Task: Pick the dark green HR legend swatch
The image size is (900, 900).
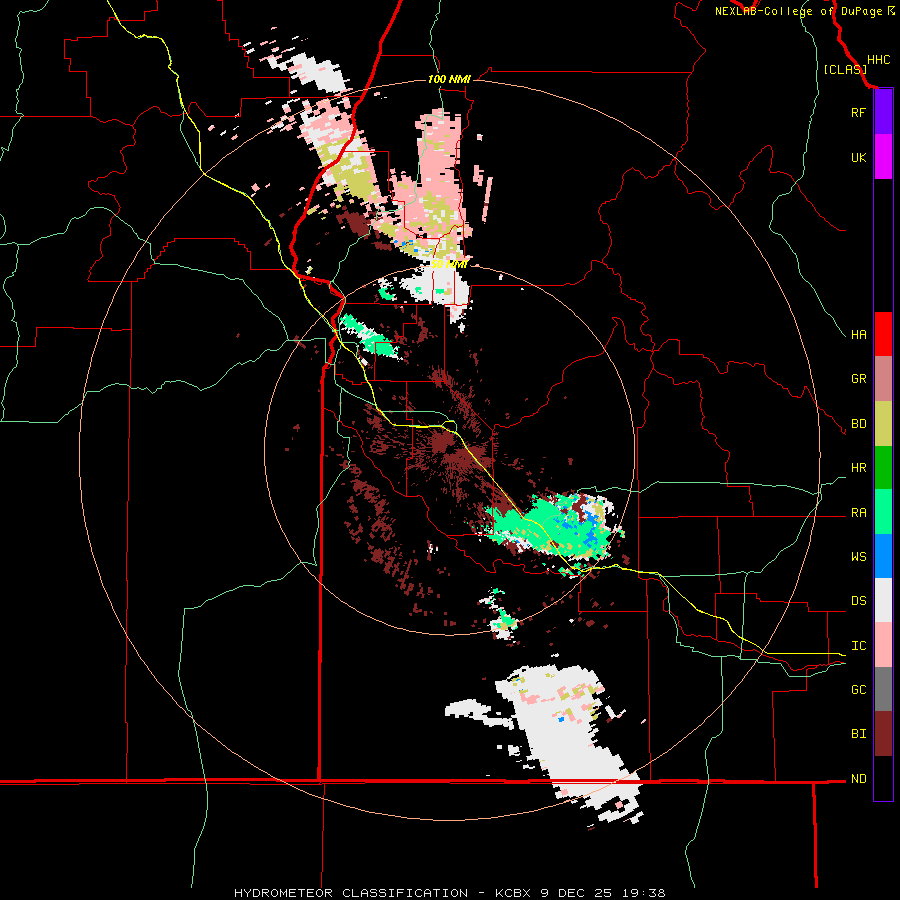Action: coord(883,468)
